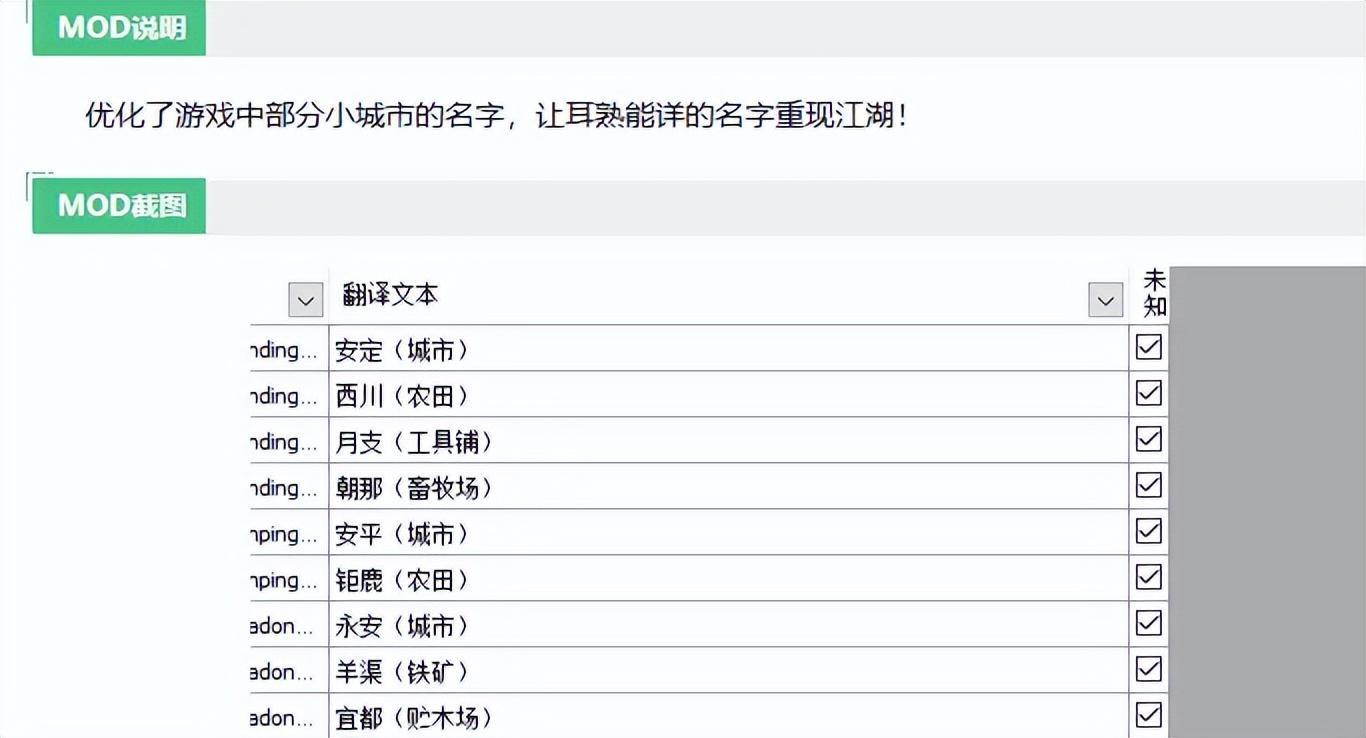The height and width of the screenshot is (738, 1366).
Task: Uncheck the checkbox for 安定（城市）row
Action: tap(1149, 347)
